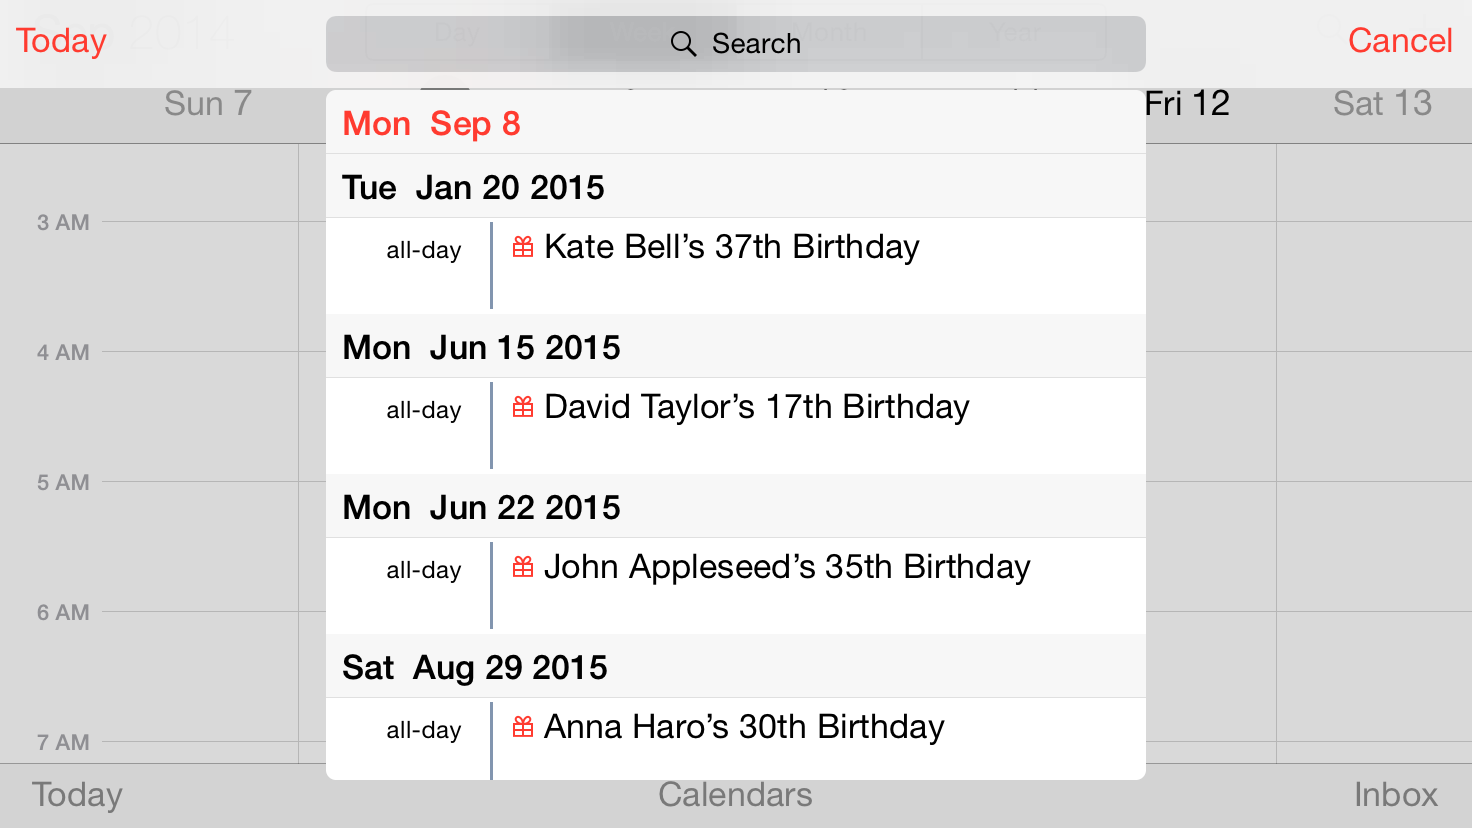Viewport: 1472px width, 828px height.
Task: Select Fri 12 in the week header
Action: 1188,104
